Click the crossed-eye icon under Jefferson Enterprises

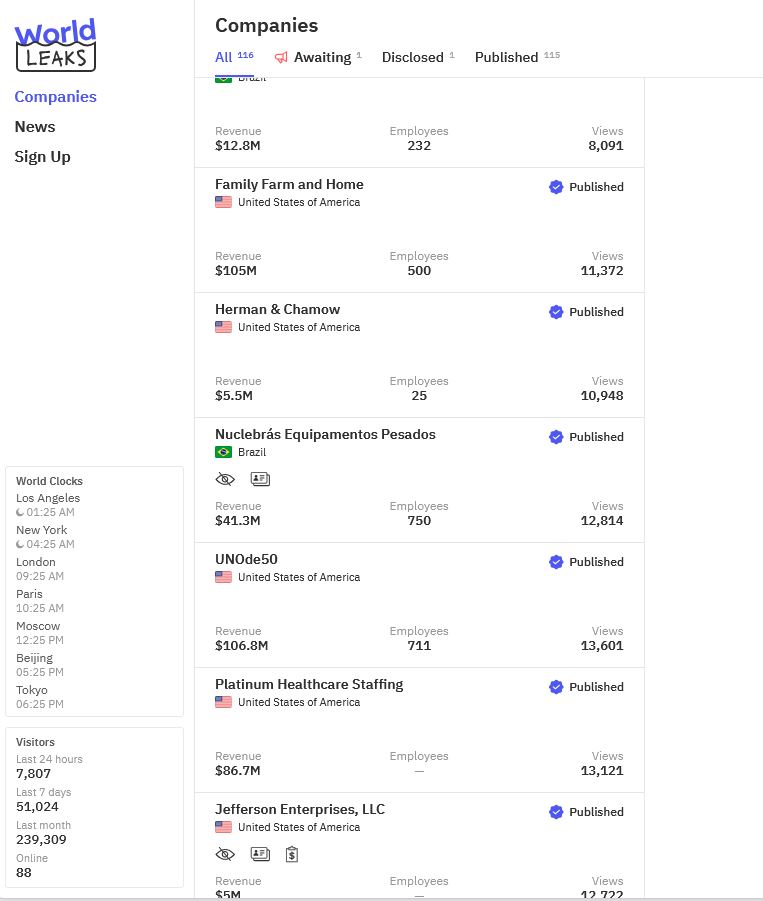[x=225, y=854]
